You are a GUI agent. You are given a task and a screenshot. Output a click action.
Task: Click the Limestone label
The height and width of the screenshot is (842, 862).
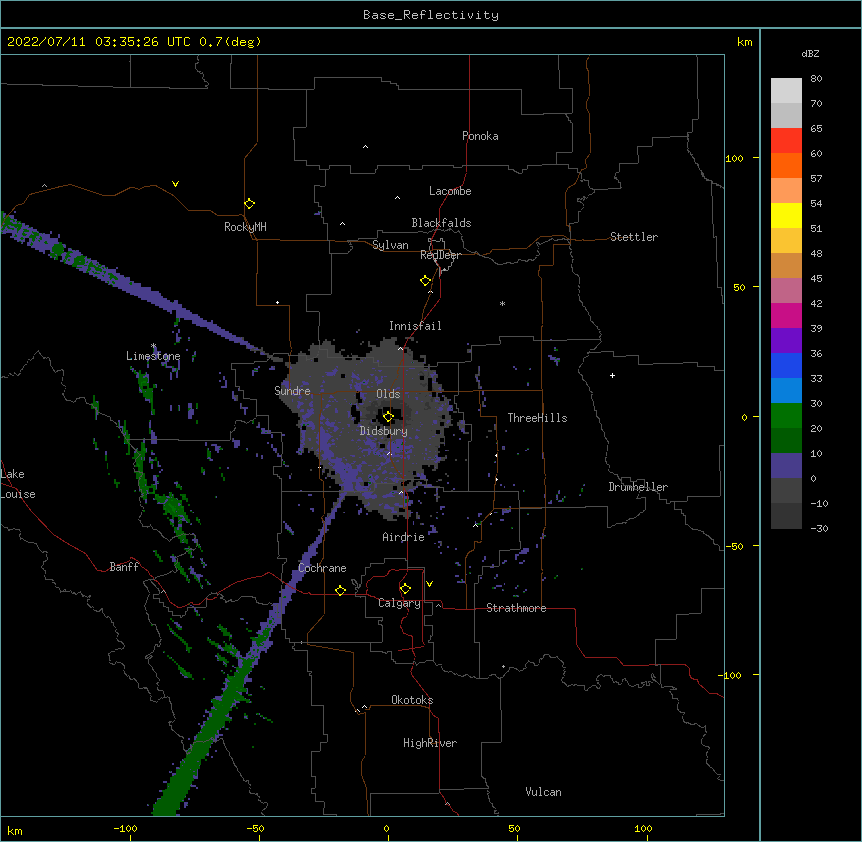click(x=153, y=356)
